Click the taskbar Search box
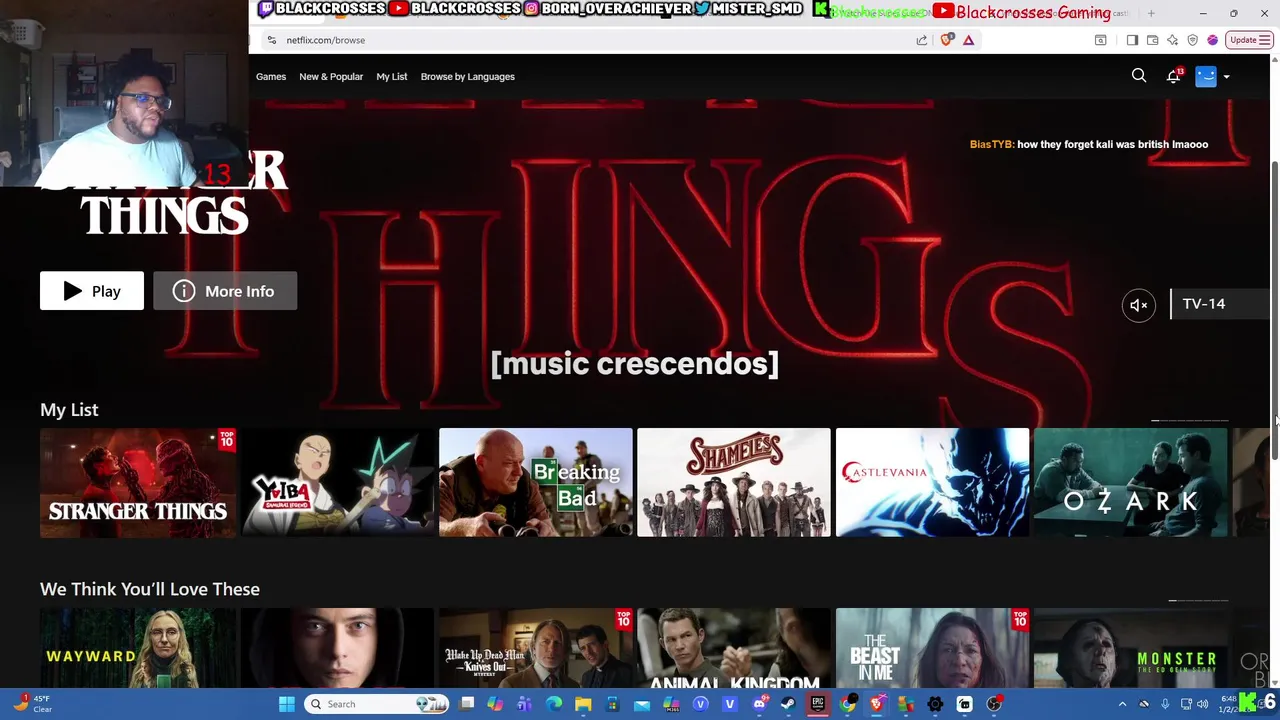 (376, 704)
